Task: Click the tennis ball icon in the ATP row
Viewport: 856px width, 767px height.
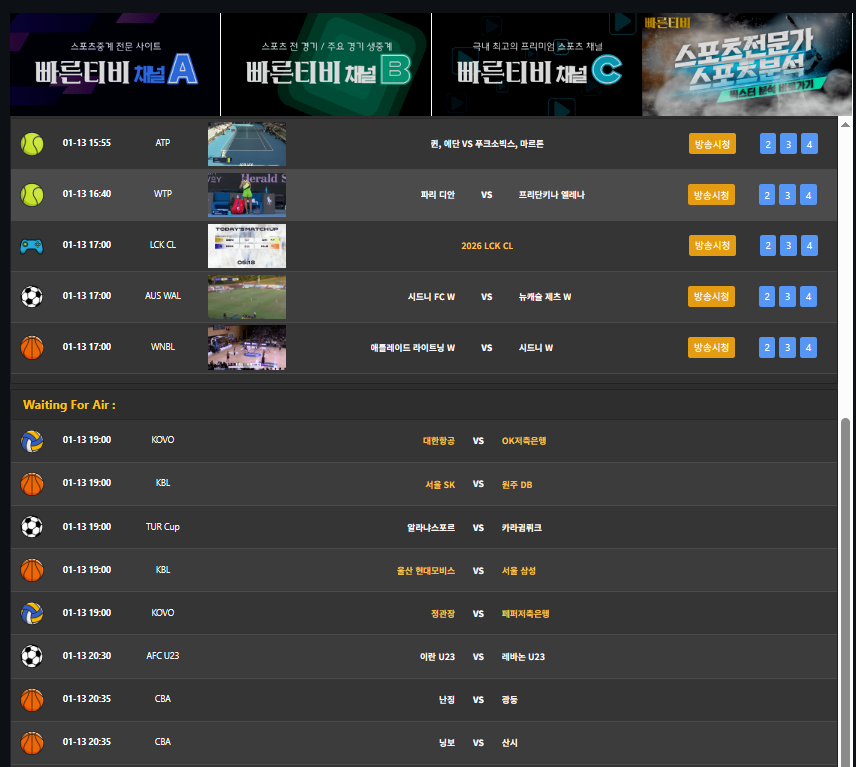Action: (32, 144)
